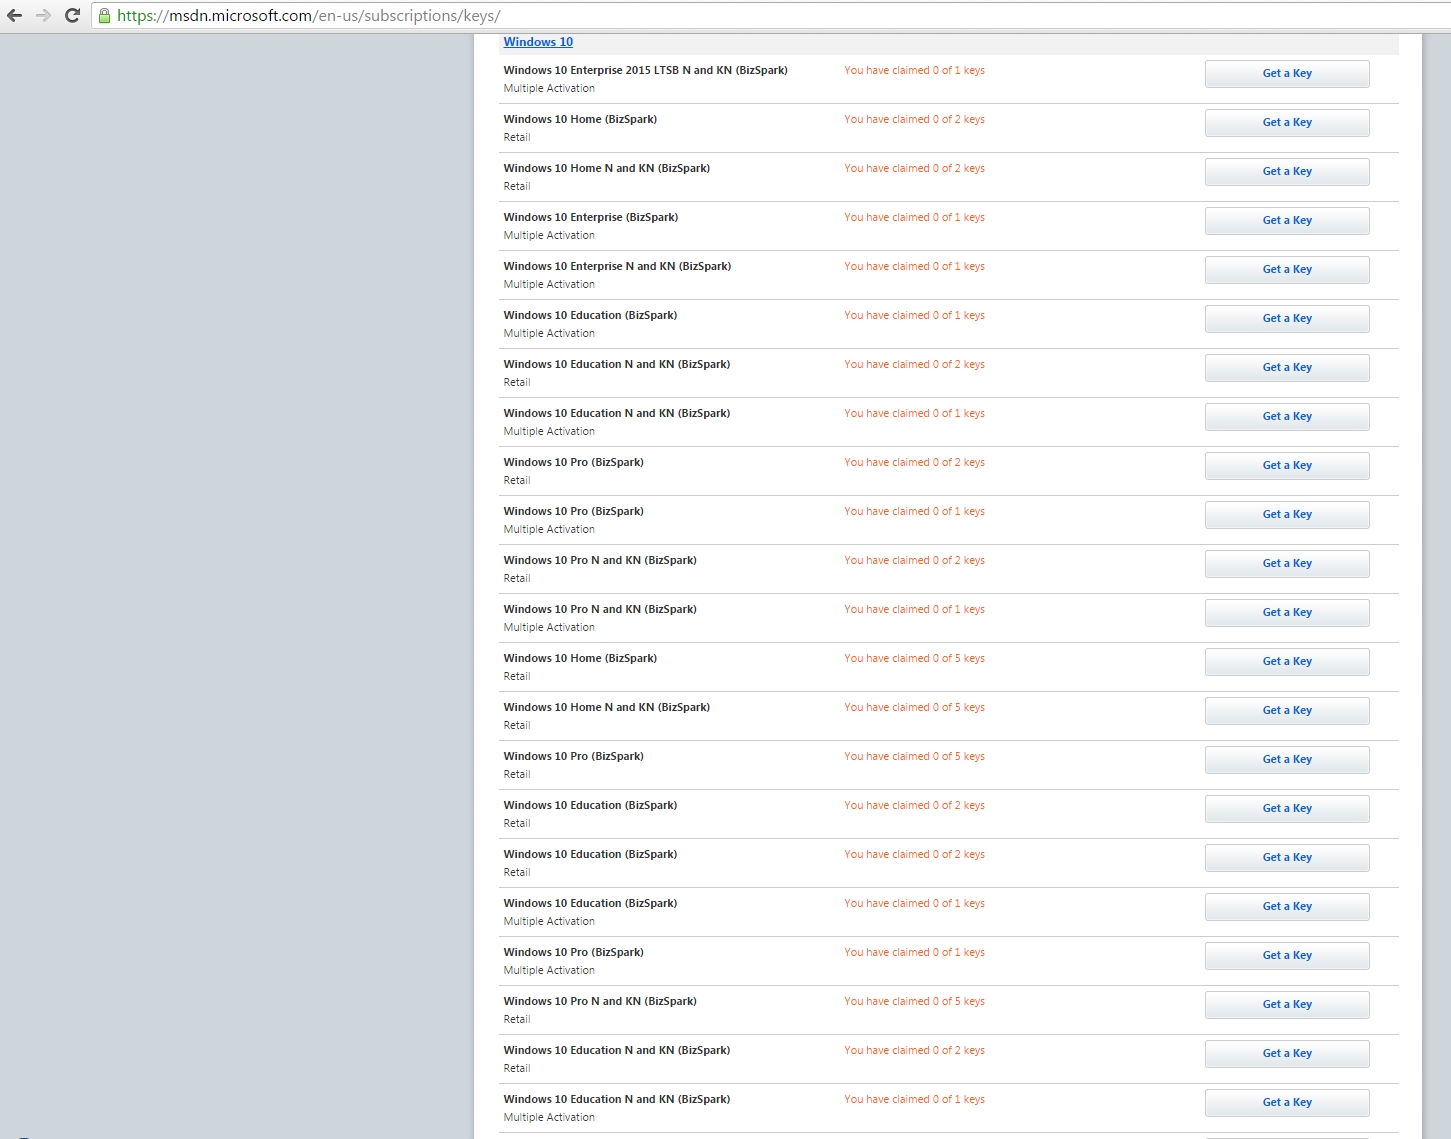Select title 'Windows 10 Enterprise N and KN (BizSpark)'
The height and width of the screenshot is (1139, 1451).
[x=617, y=266]
